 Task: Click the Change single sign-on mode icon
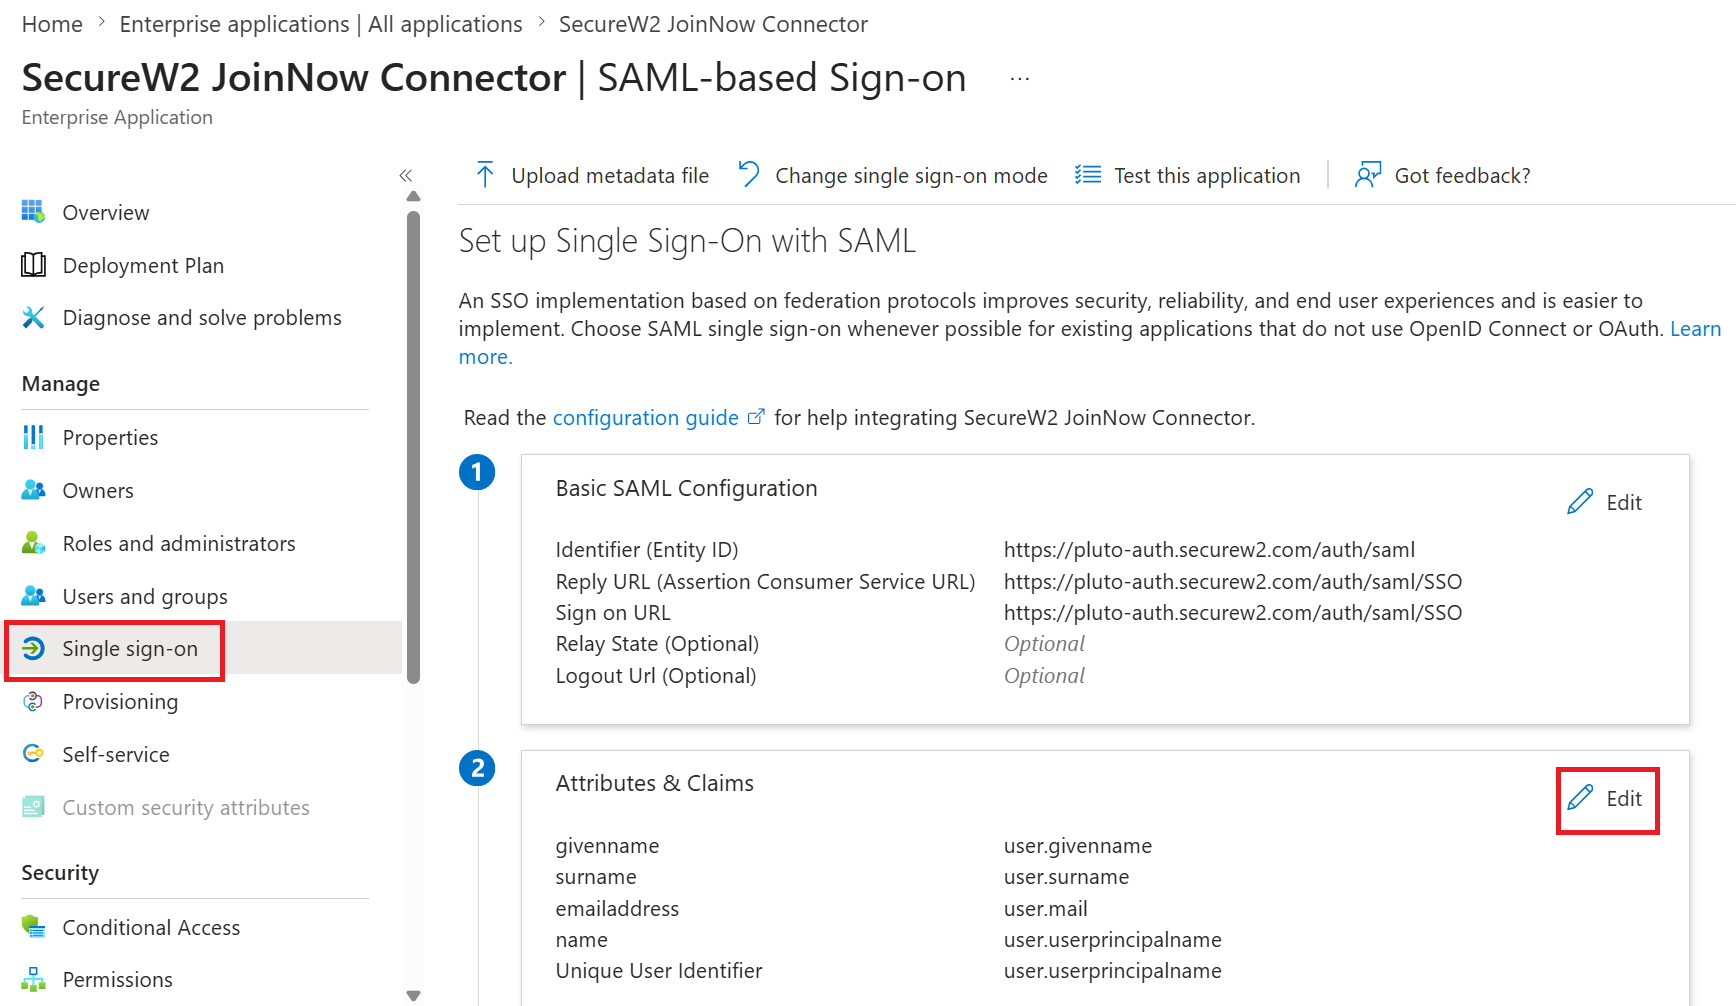click(749, 175)
